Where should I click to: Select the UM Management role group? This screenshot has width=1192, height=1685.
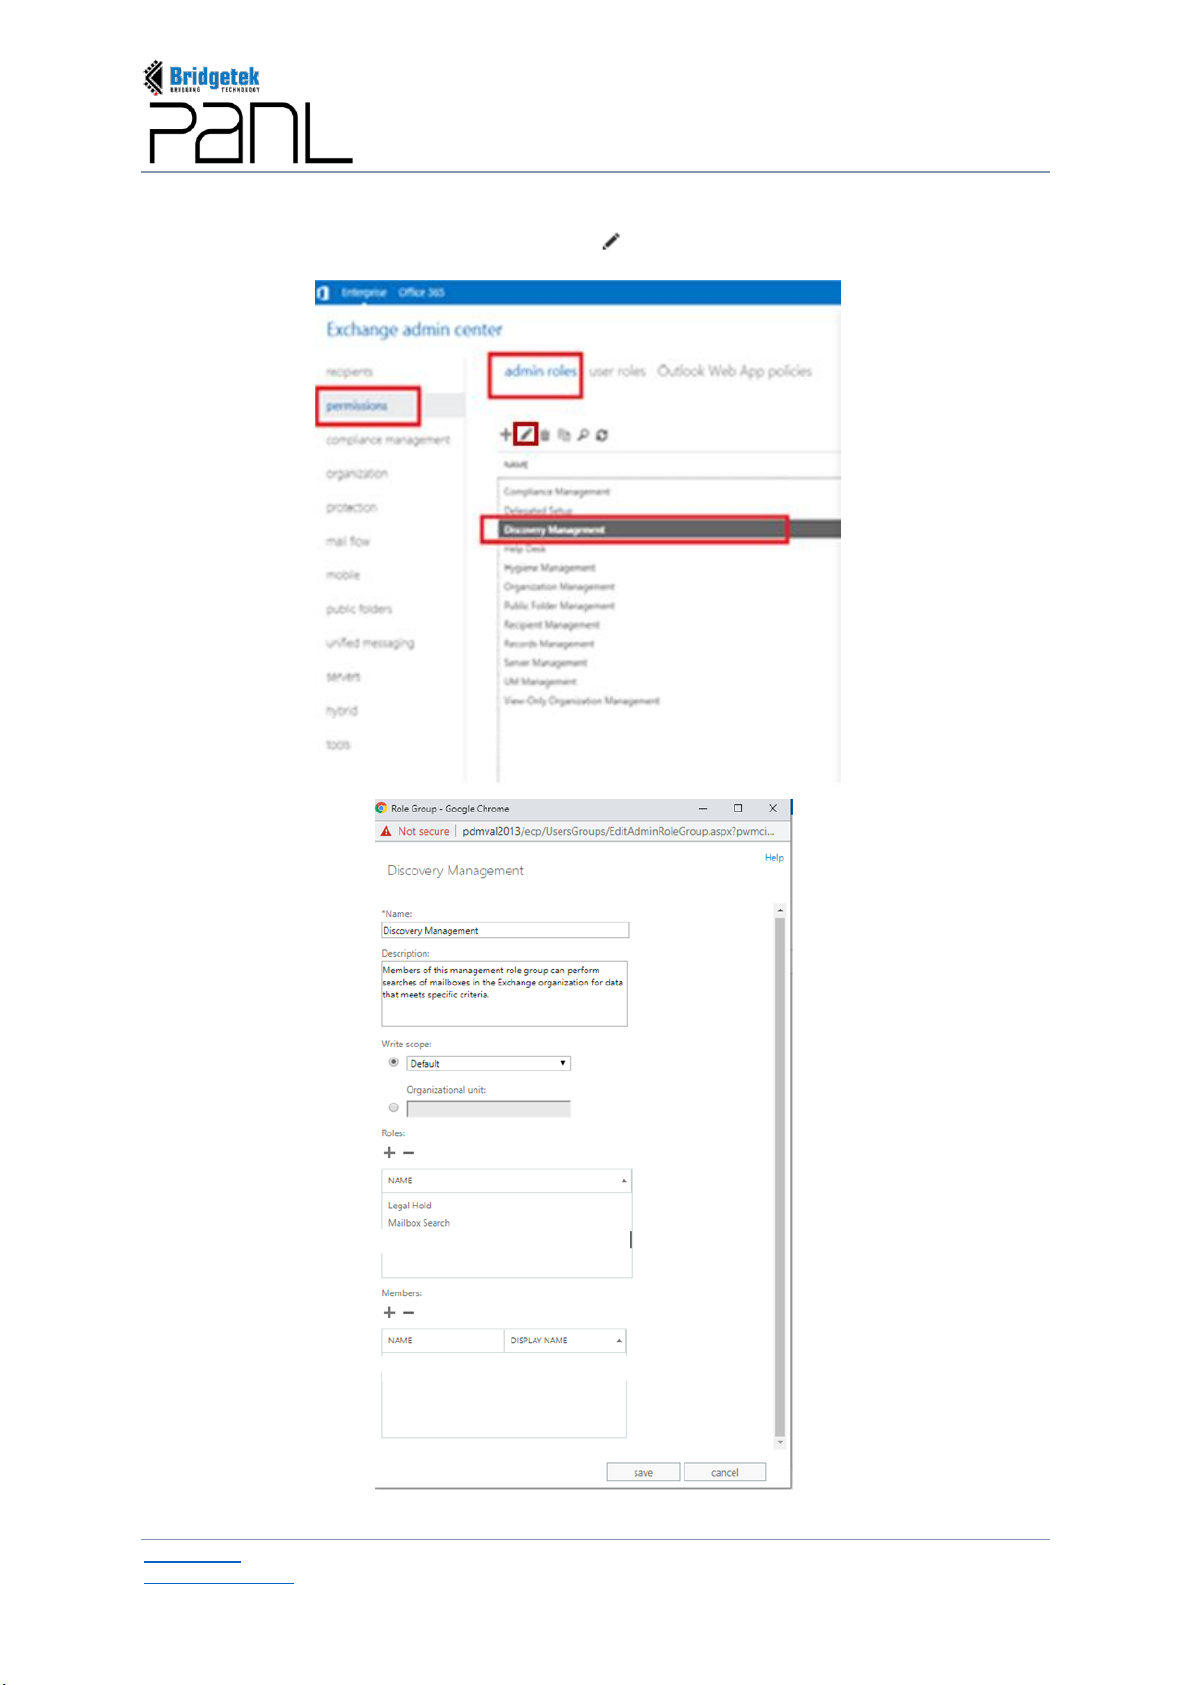point(540,682)
